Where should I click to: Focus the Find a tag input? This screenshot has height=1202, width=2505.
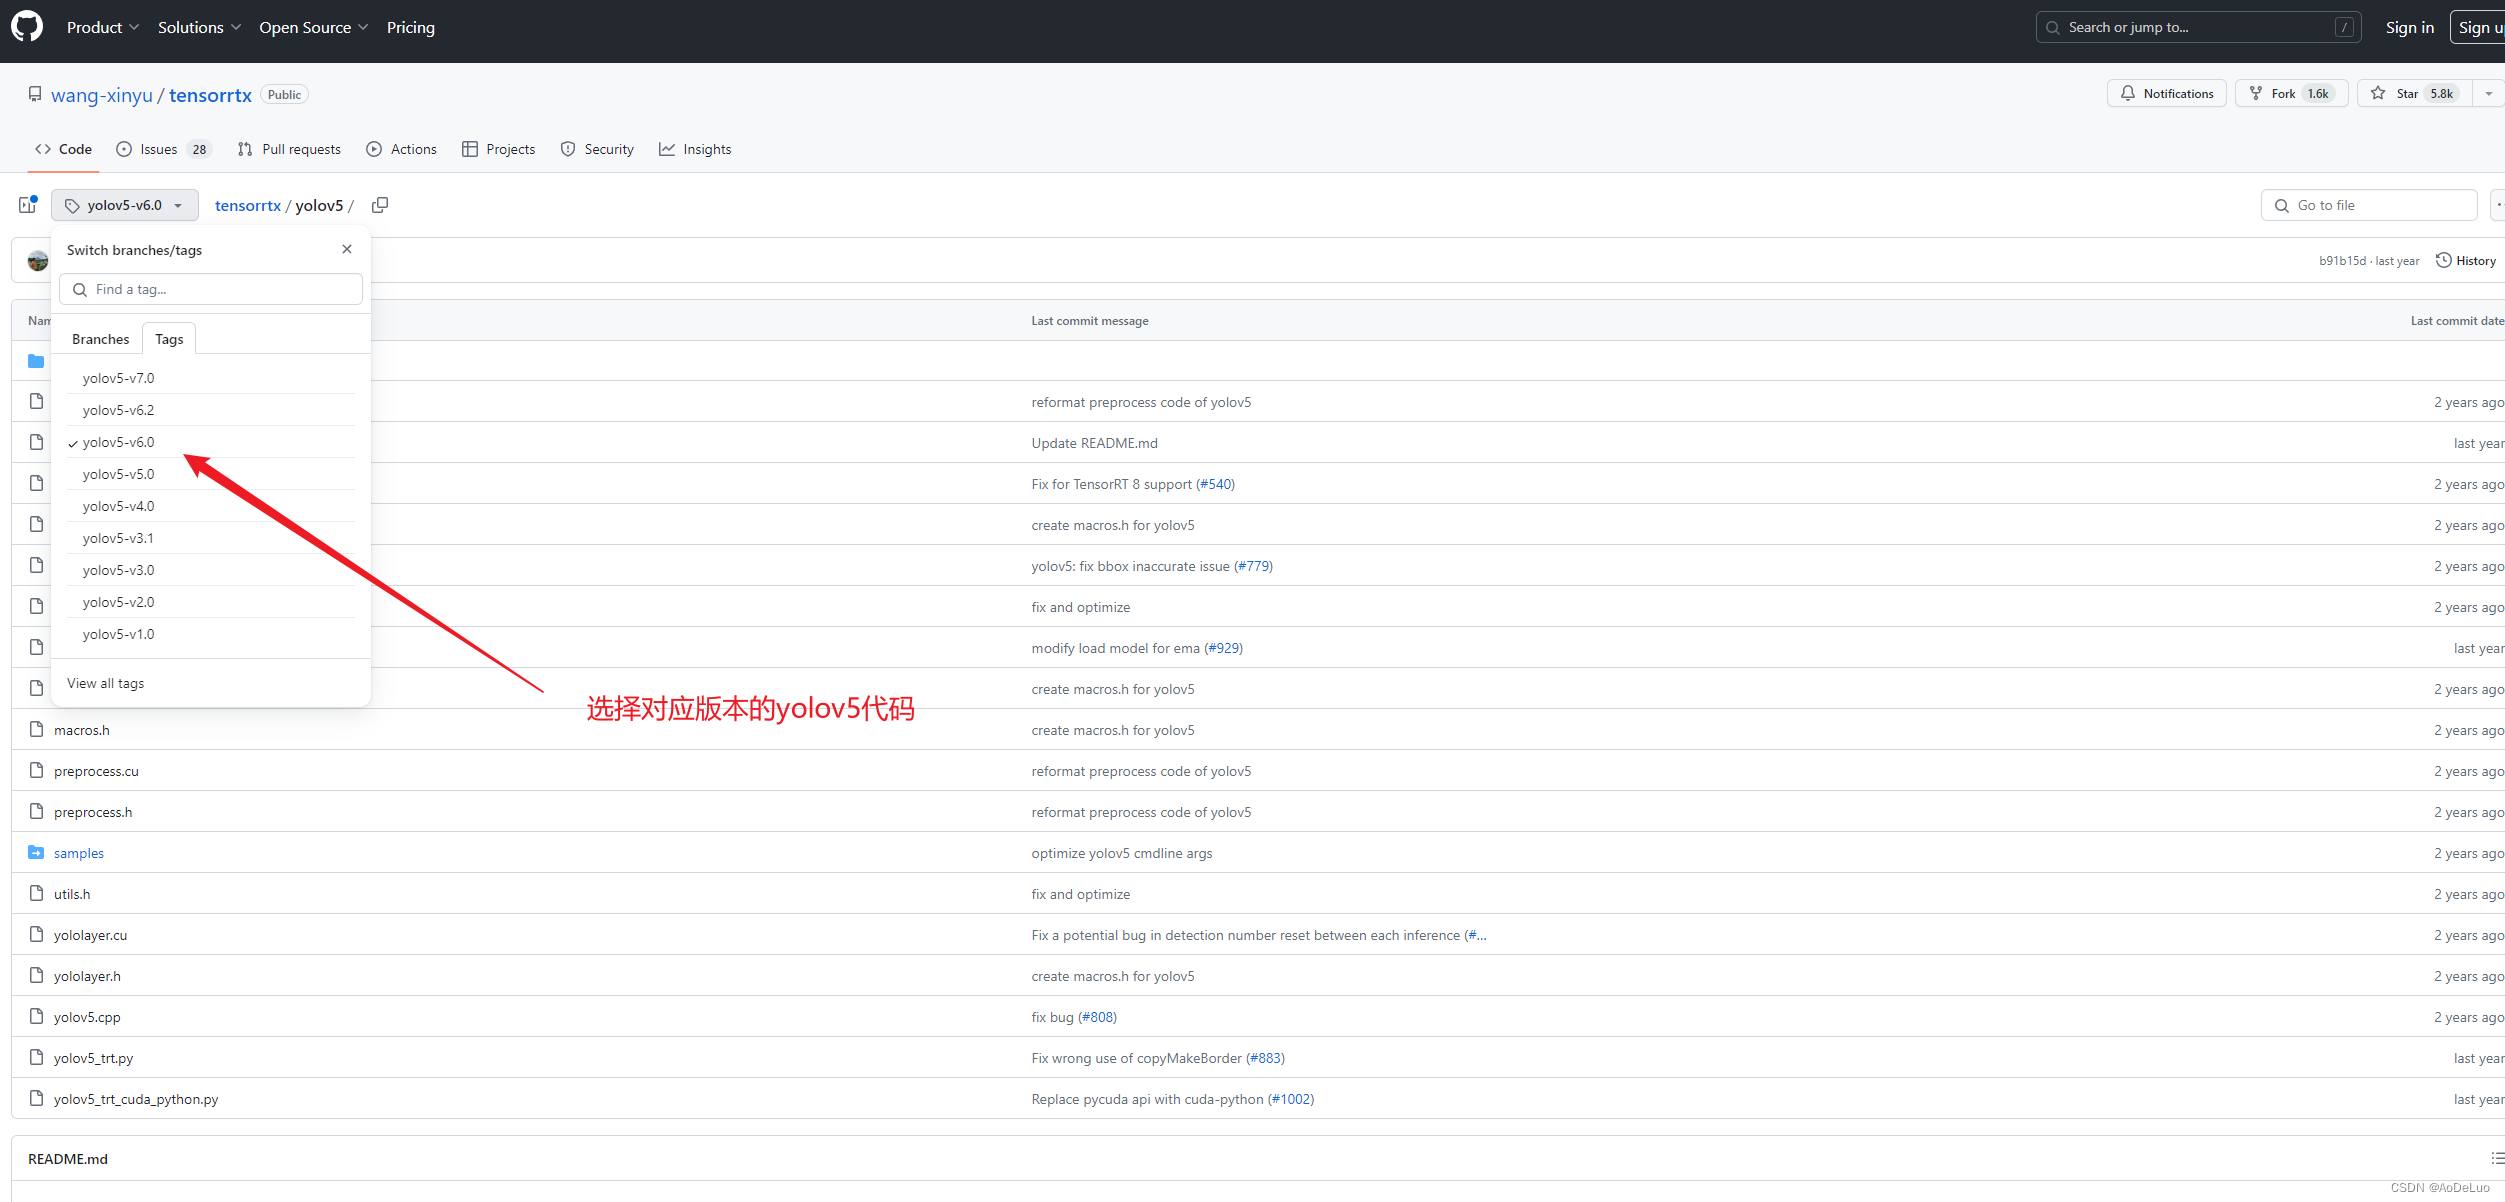point(211,289)
